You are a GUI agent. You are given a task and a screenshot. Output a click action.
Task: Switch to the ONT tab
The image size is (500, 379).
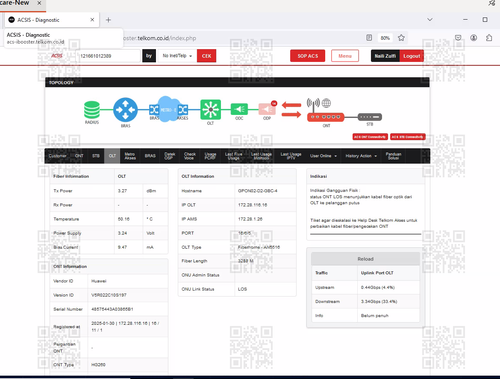click(x=79, y=156)
